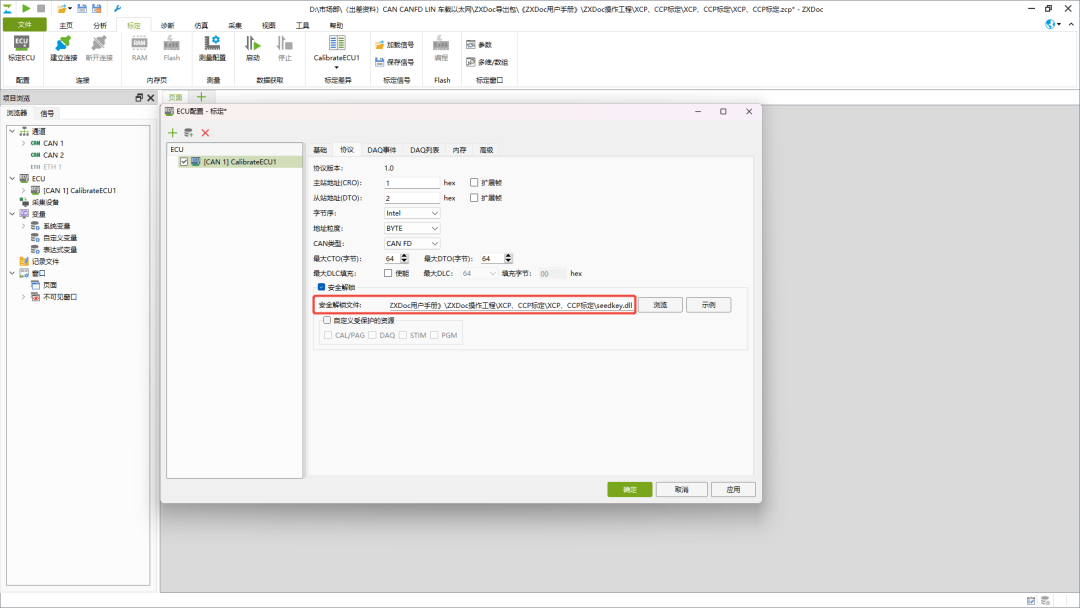1080x608 pixels.
Task: Click 安全解锁文件 path field
Action: [x=510, y=305]
